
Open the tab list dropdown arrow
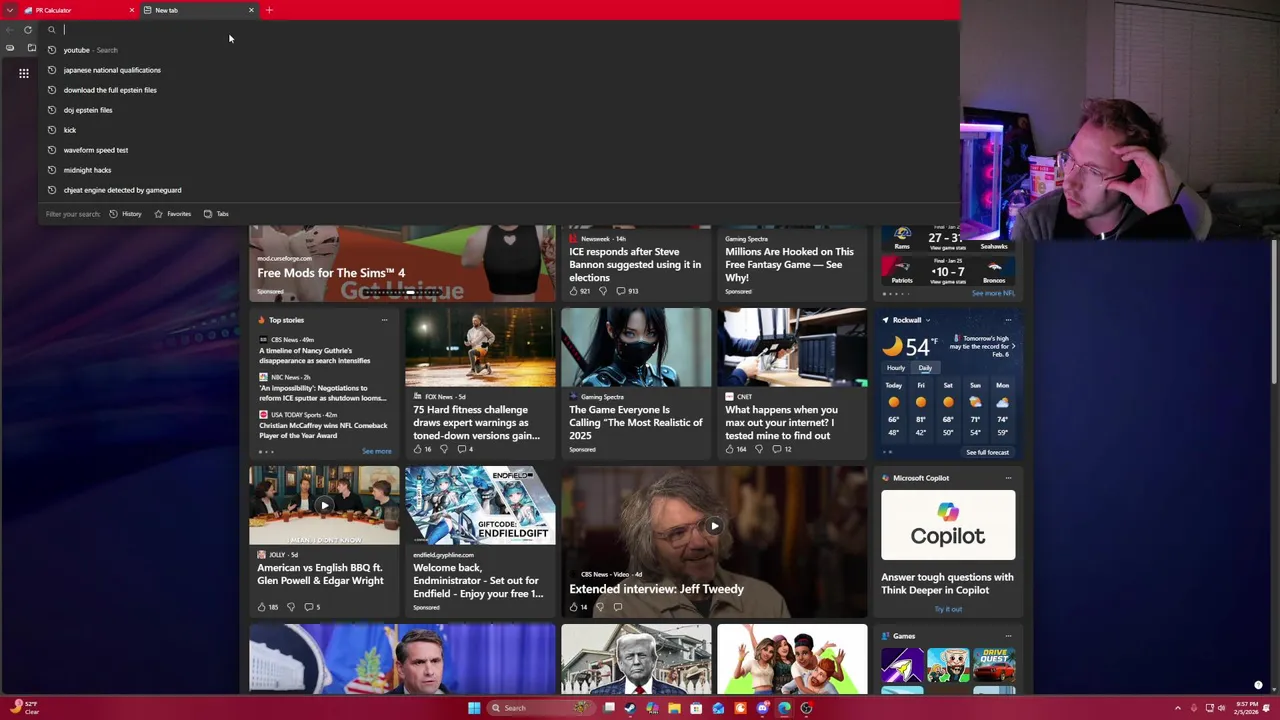click(11, 10)
